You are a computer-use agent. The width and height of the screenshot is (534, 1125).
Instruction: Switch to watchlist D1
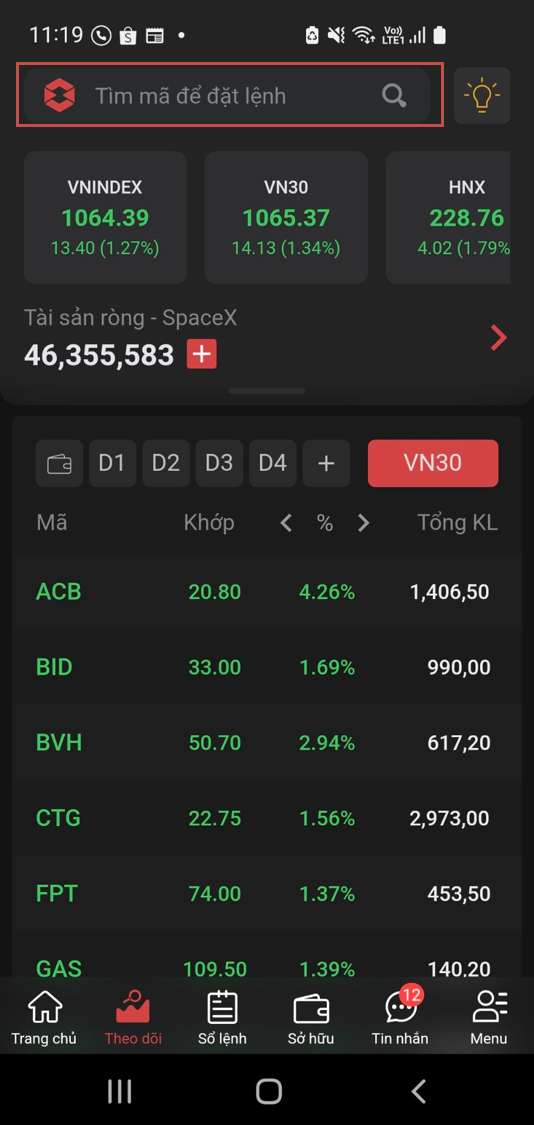(x=112, y=463)
